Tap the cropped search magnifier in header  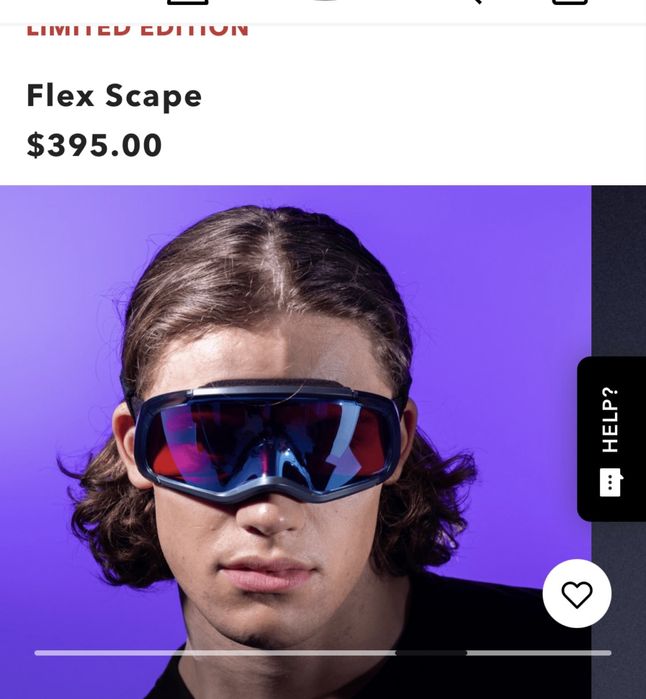tap(475, 2)
